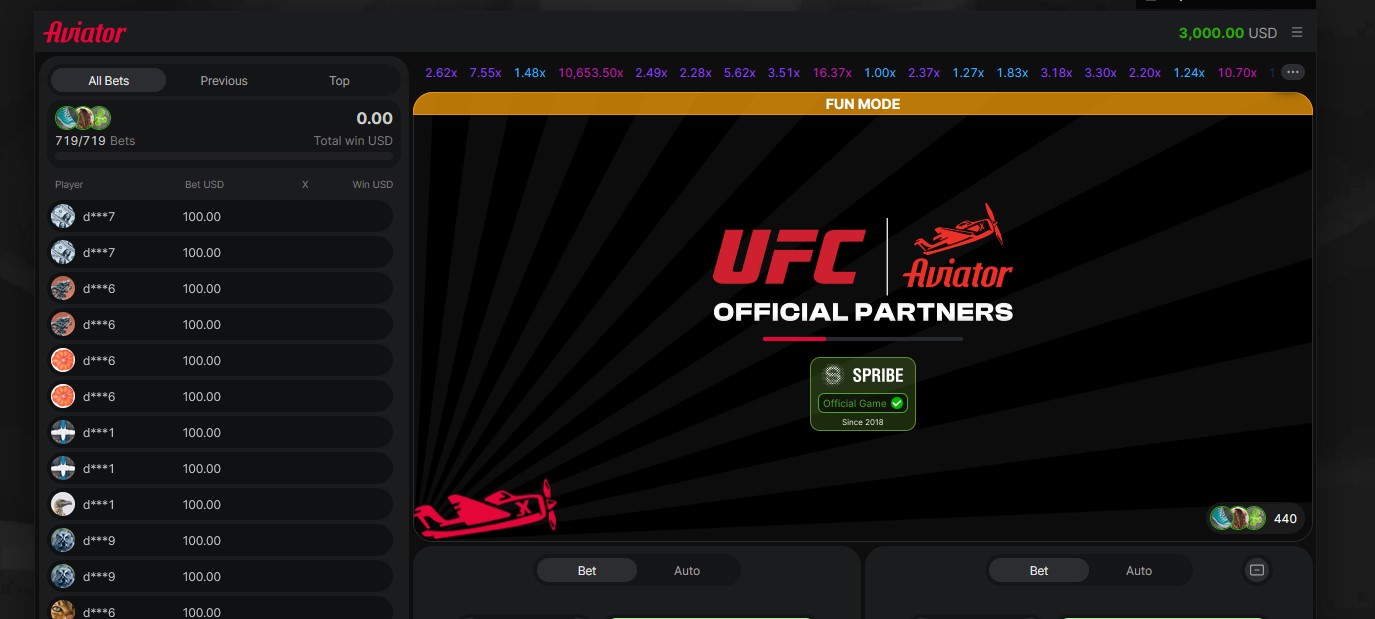Select the 2.20x multiplier in history

[1145, 73]
